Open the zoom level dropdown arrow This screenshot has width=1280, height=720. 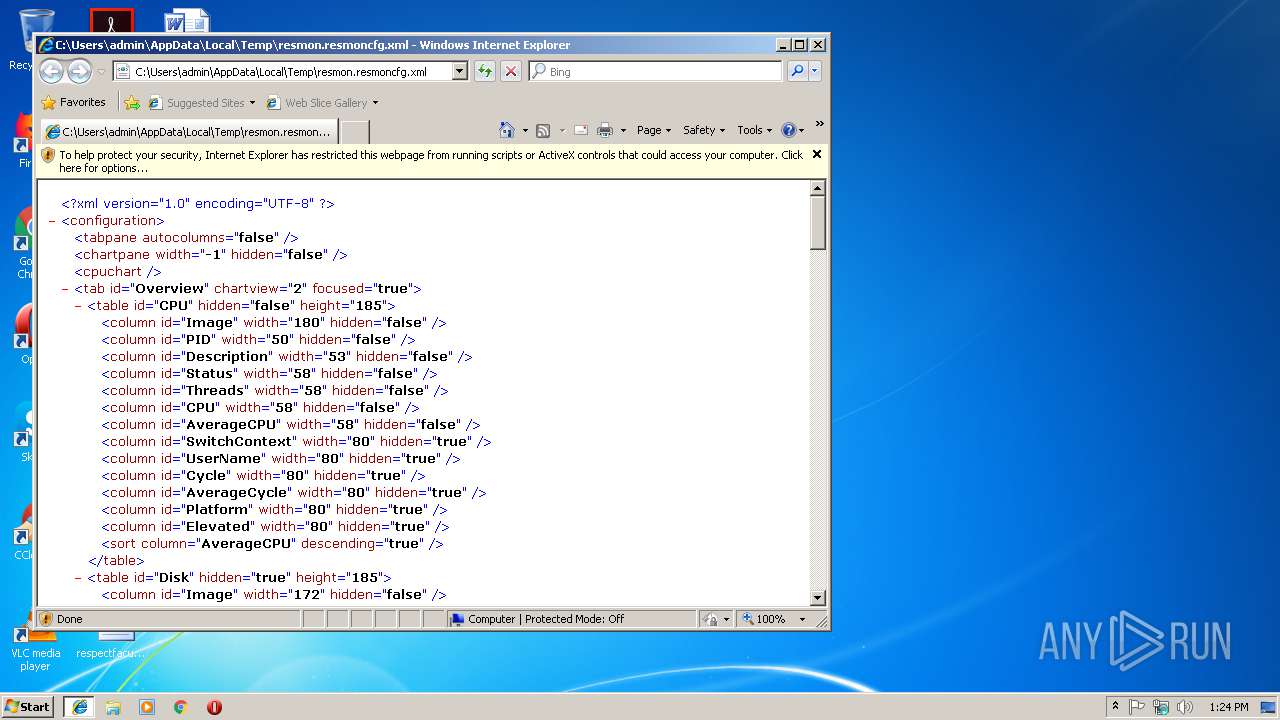[x=802, y=619]
